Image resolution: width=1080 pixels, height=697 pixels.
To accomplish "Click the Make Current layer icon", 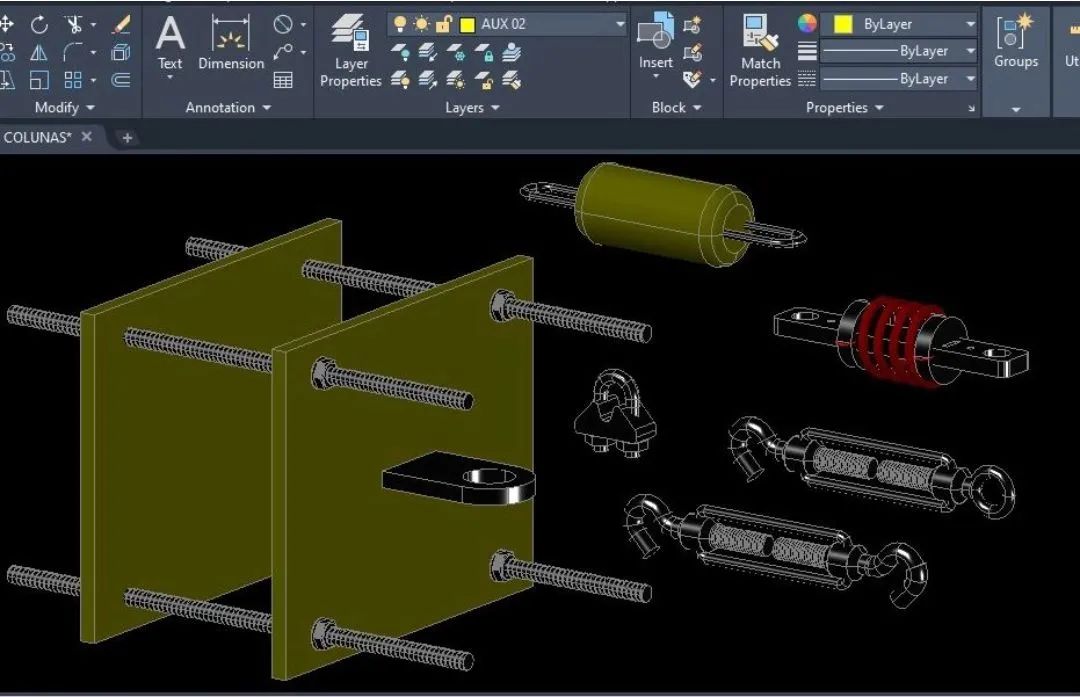I will coord(511,52).
